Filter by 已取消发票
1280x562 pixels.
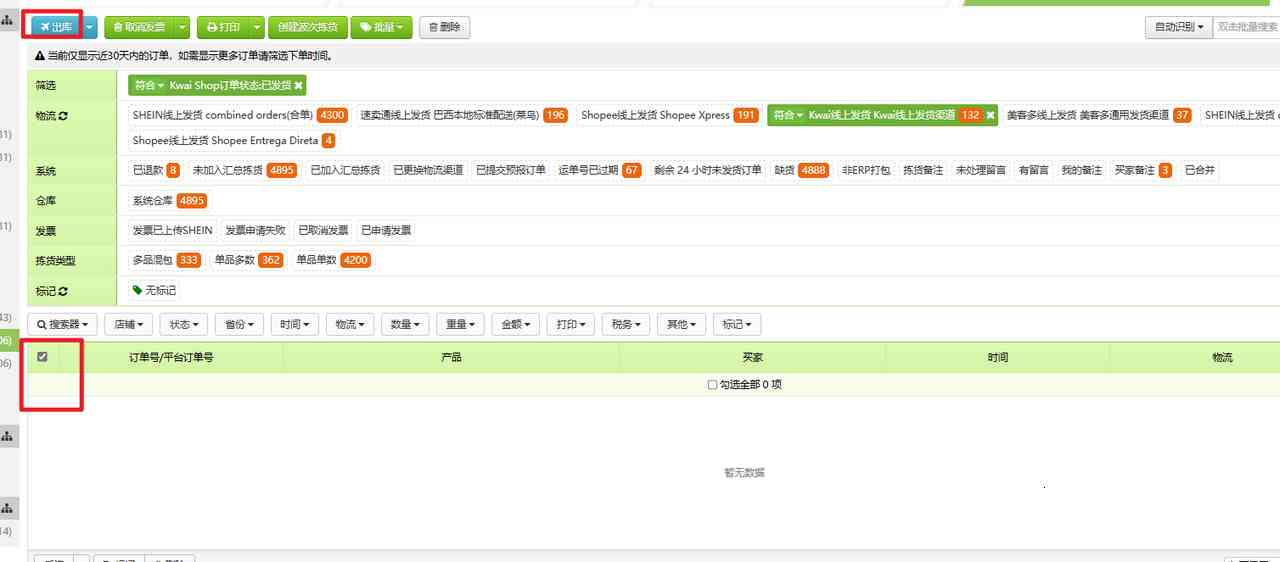tap(323, 230)
